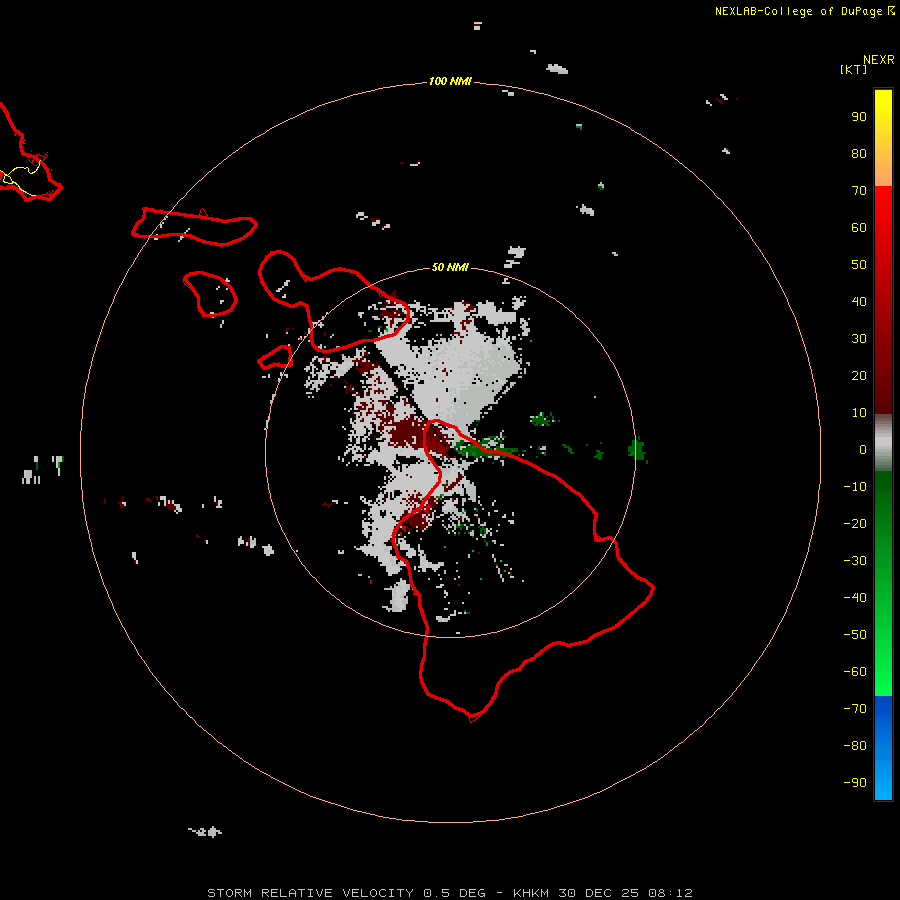
Task: Click the 80 value on velocity scale
Action: pos(859,154)
